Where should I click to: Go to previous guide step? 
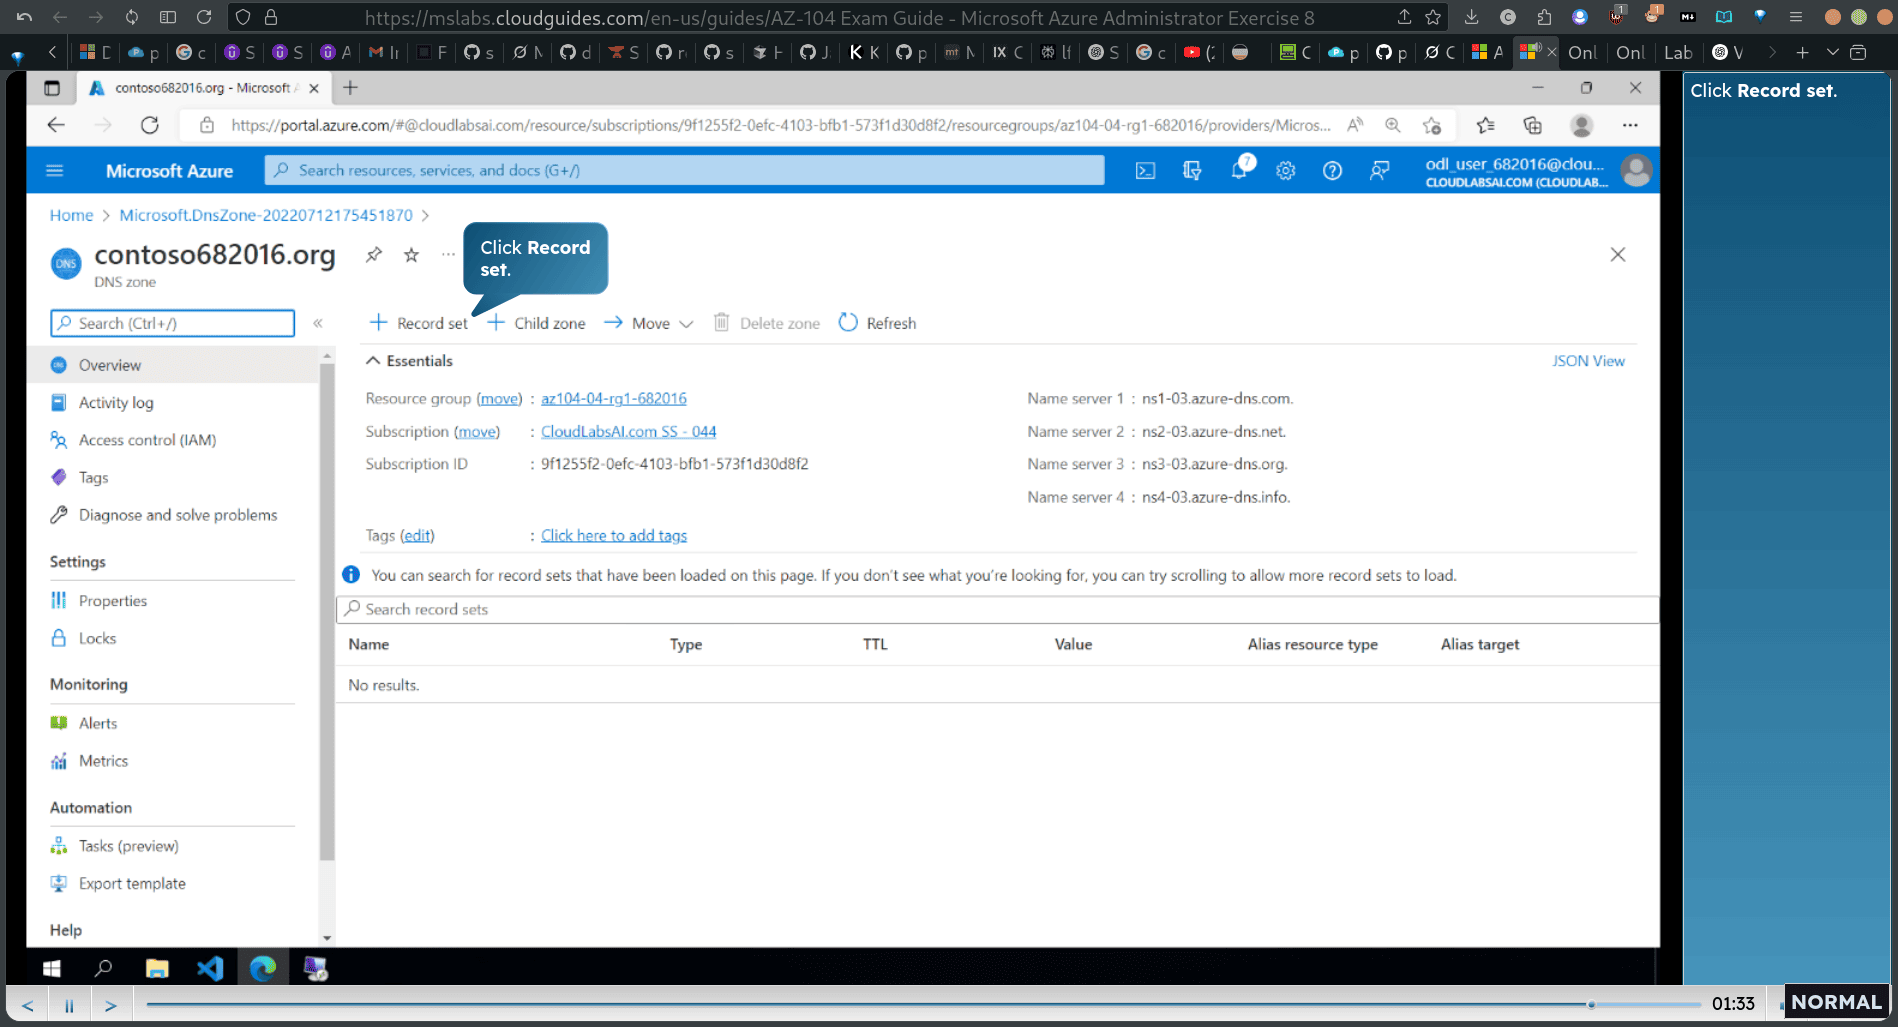(x=27, y=1005)
